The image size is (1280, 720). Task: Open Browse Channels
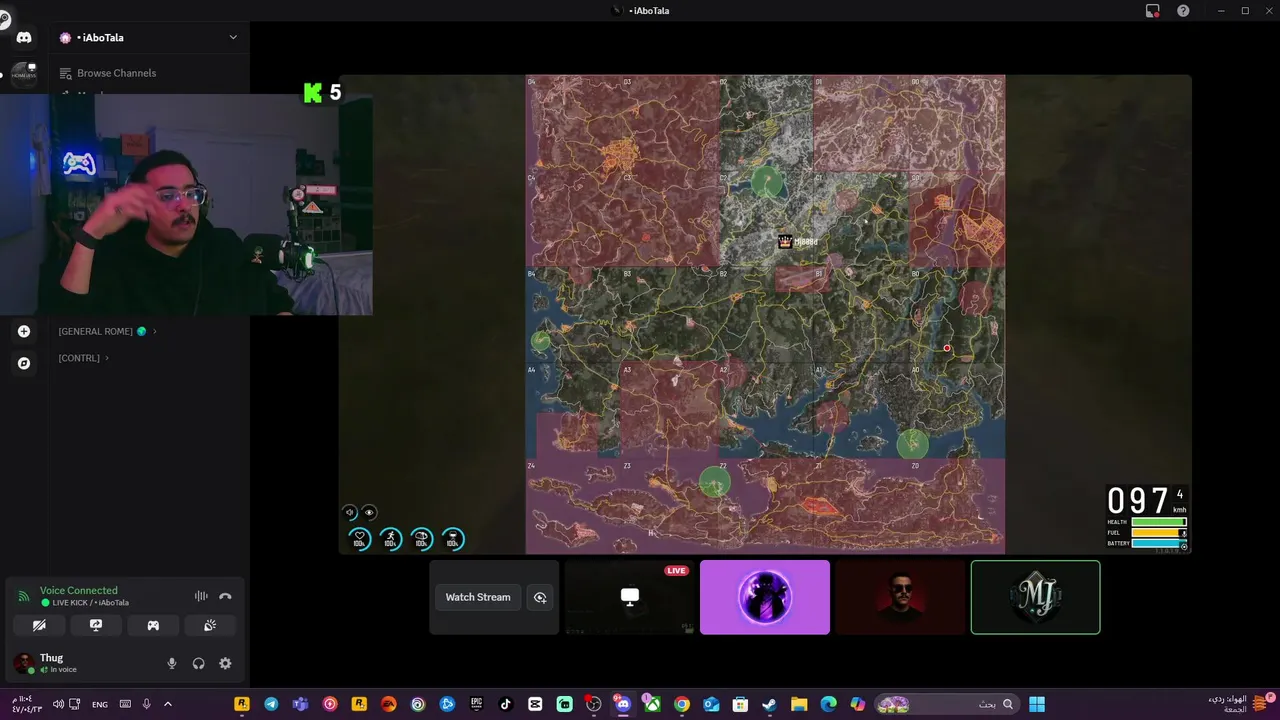(108, 73)
